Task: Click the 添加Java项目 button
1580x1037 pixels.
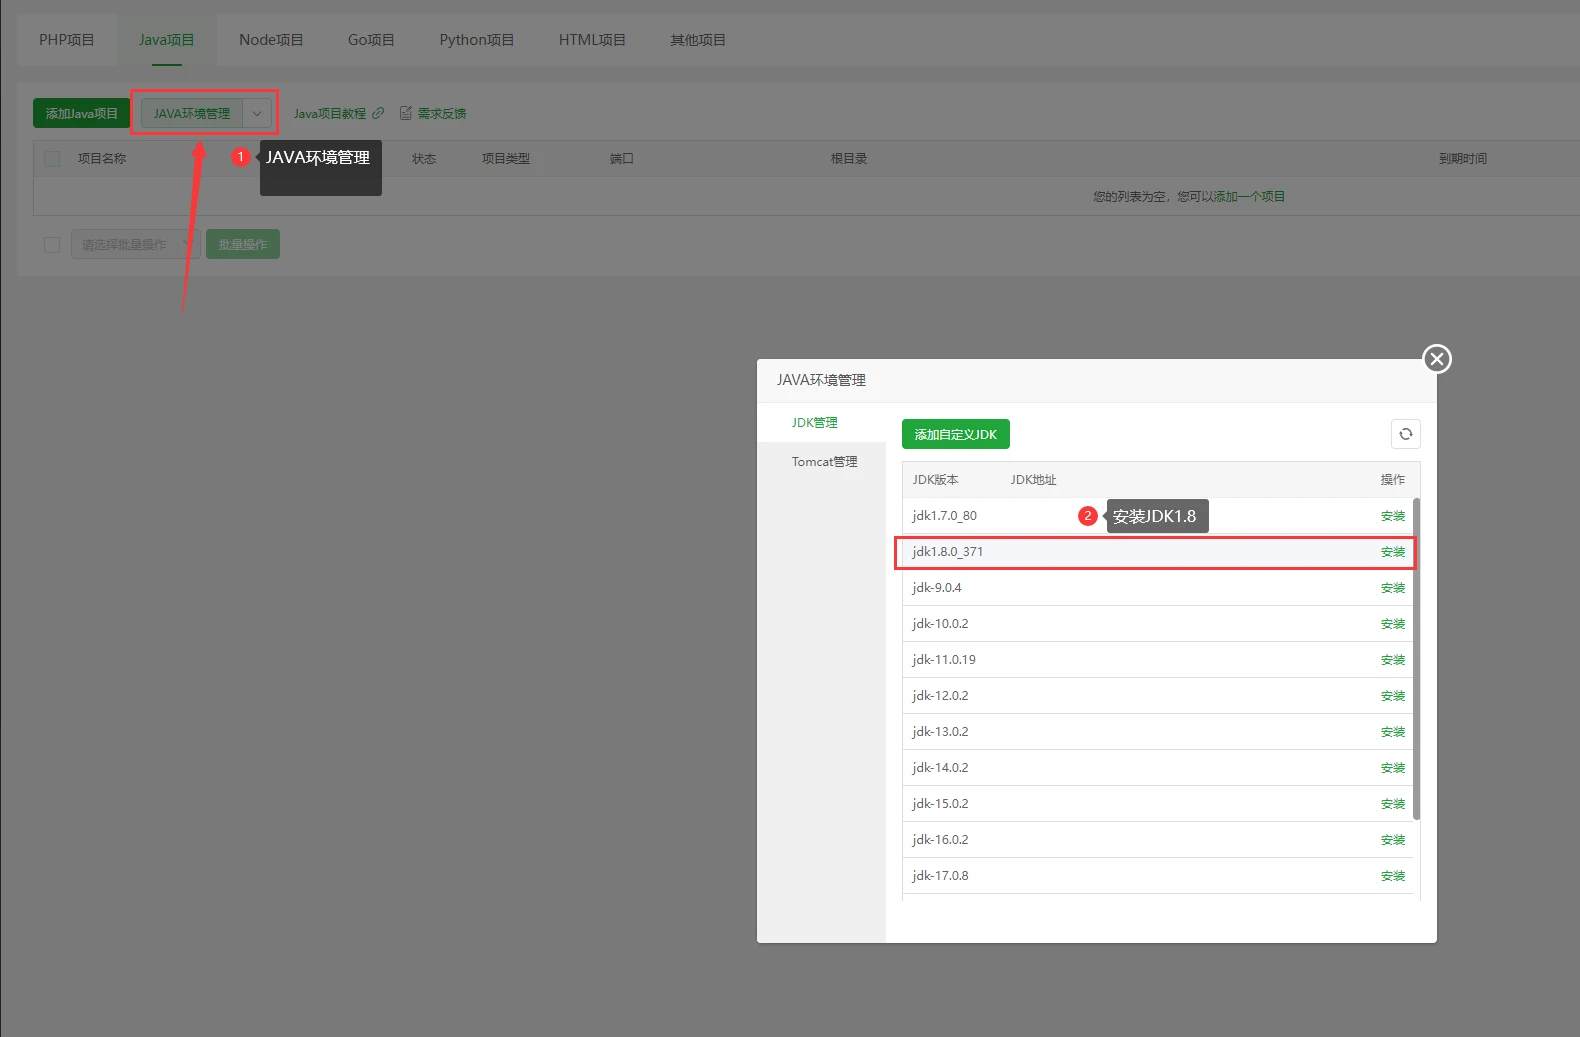Action: click(x=81, y=113)
